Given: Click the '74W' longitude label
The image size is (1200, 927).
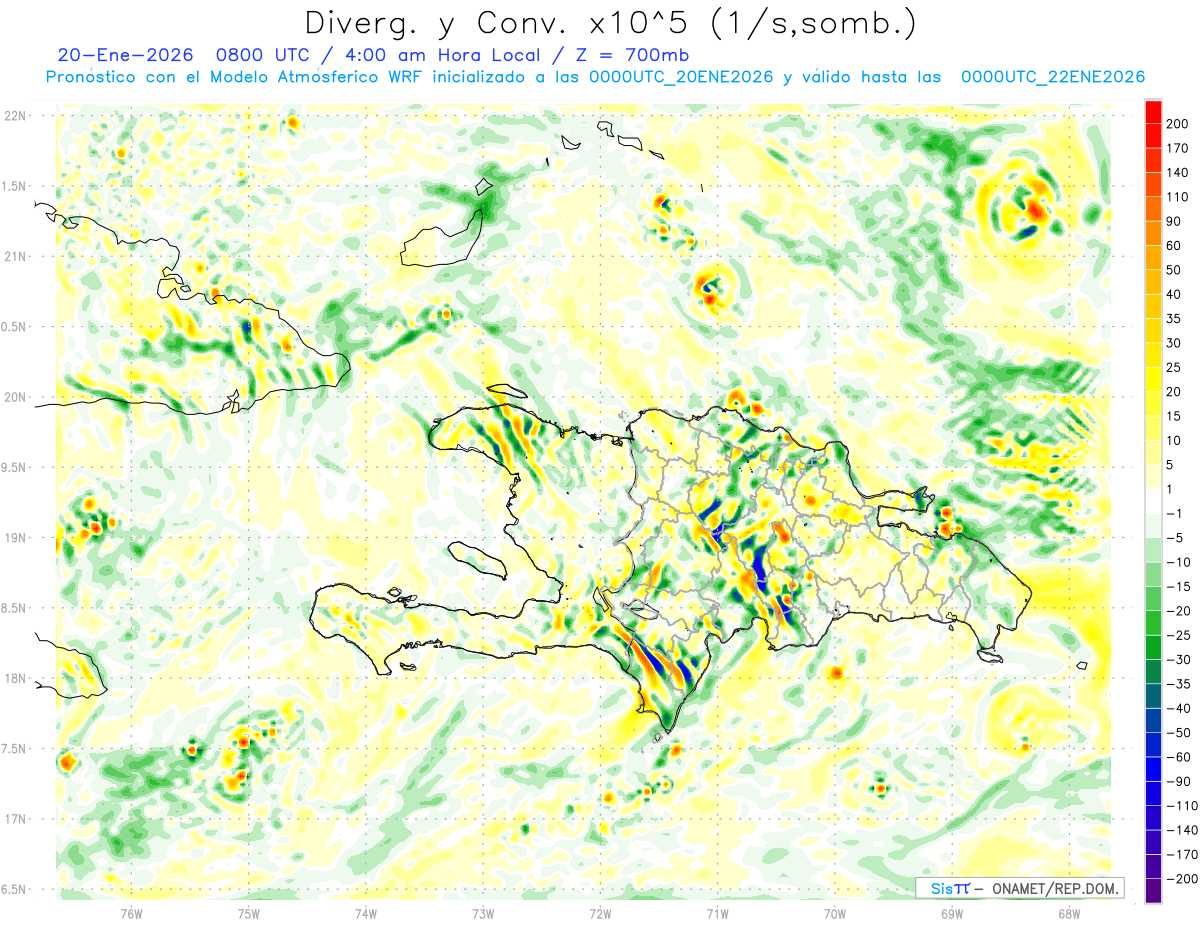Looking at the screenshot, I should coord(366,912).
